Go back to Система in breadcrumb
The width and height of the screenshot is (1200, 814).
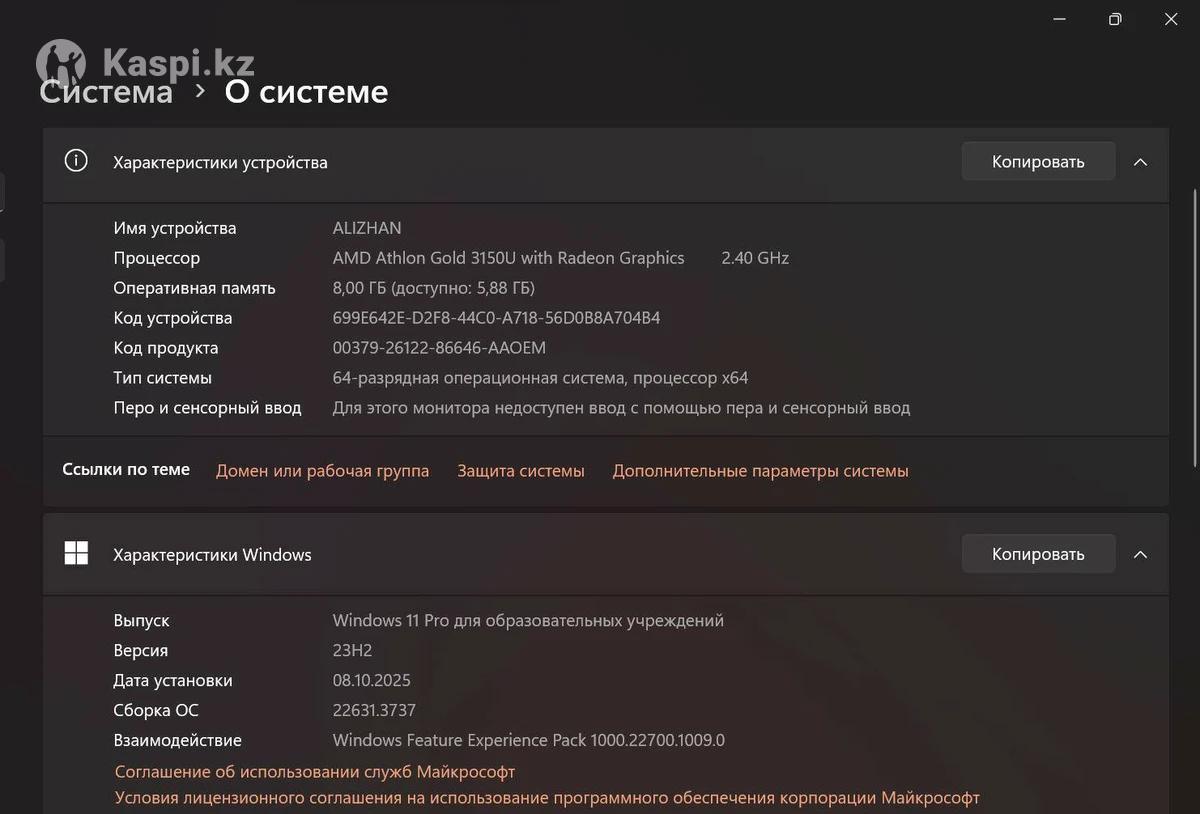tap(106, 92)
